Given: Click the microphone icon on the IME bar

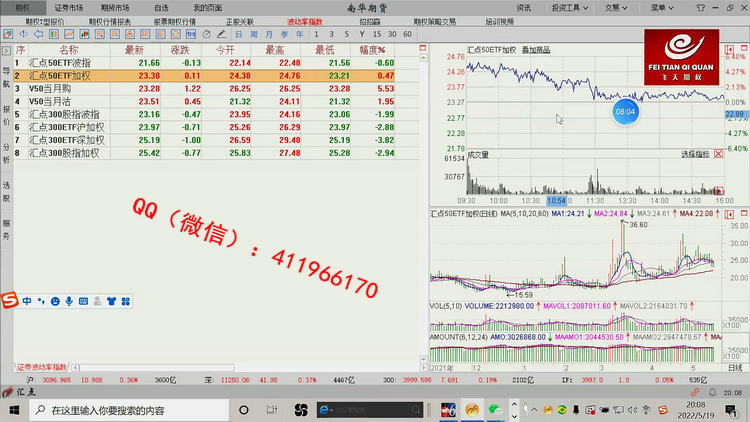Looking at the screenshot, I should 69,300.
